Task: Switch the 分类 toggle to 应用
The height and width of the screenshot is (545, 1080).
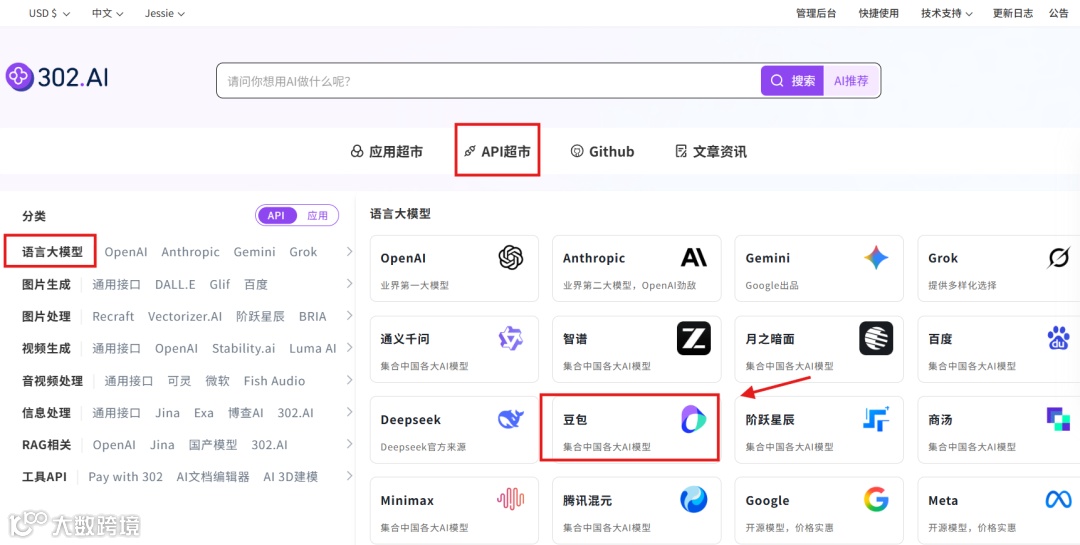Action: (x=318, y=216)
